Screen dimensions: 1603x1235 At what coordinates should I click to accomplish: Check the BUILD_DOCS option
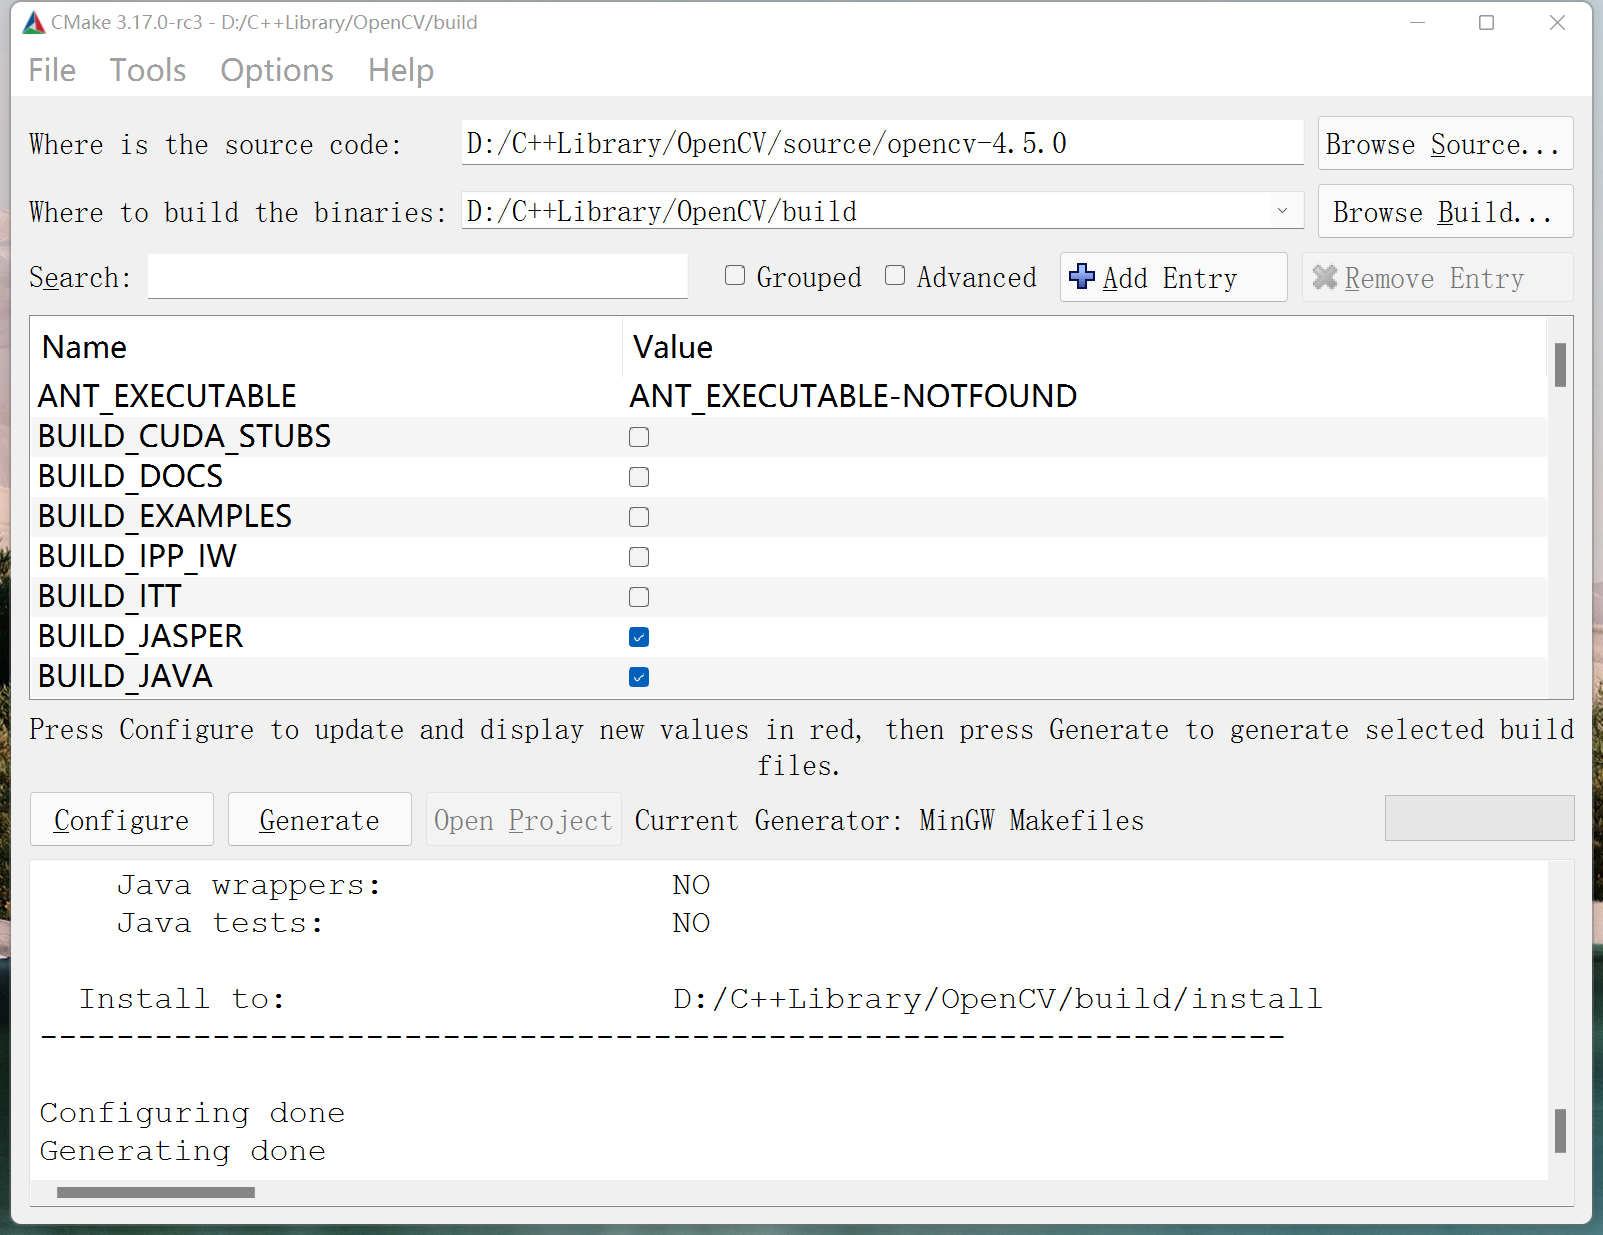(639, 477)
